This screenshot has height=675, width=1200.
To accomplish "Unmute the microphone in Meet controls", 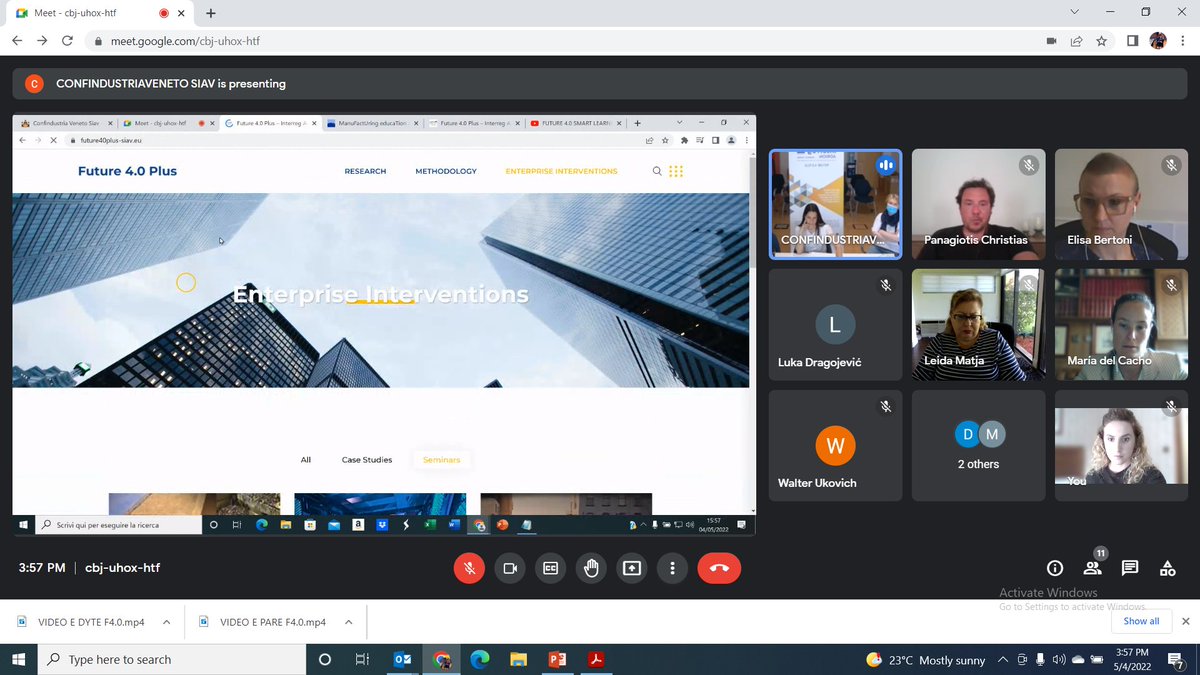I will point(469,568).
